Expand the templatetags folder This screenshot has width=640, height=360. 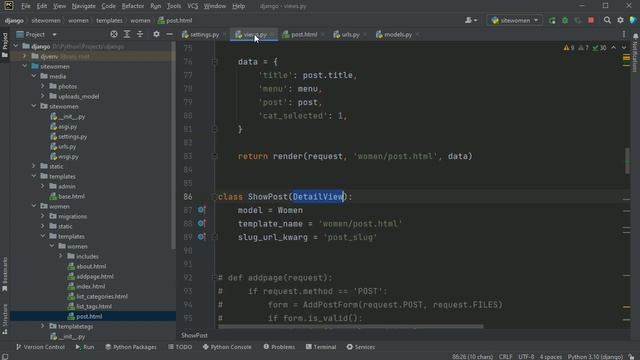[x=43, y=326]
